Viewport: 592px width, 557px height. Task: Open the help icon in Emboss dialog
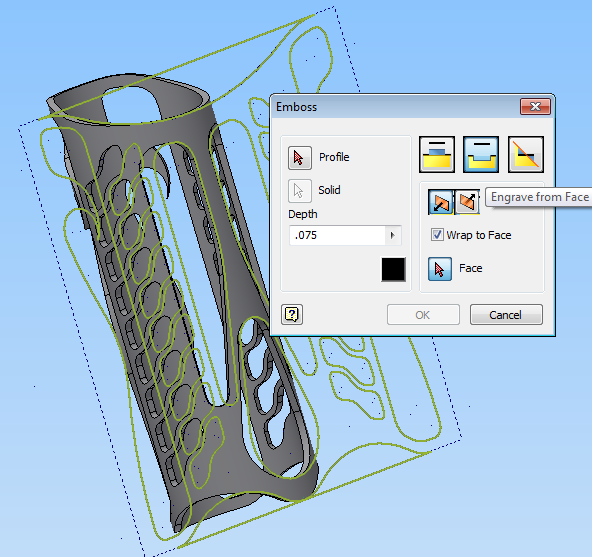292,315
